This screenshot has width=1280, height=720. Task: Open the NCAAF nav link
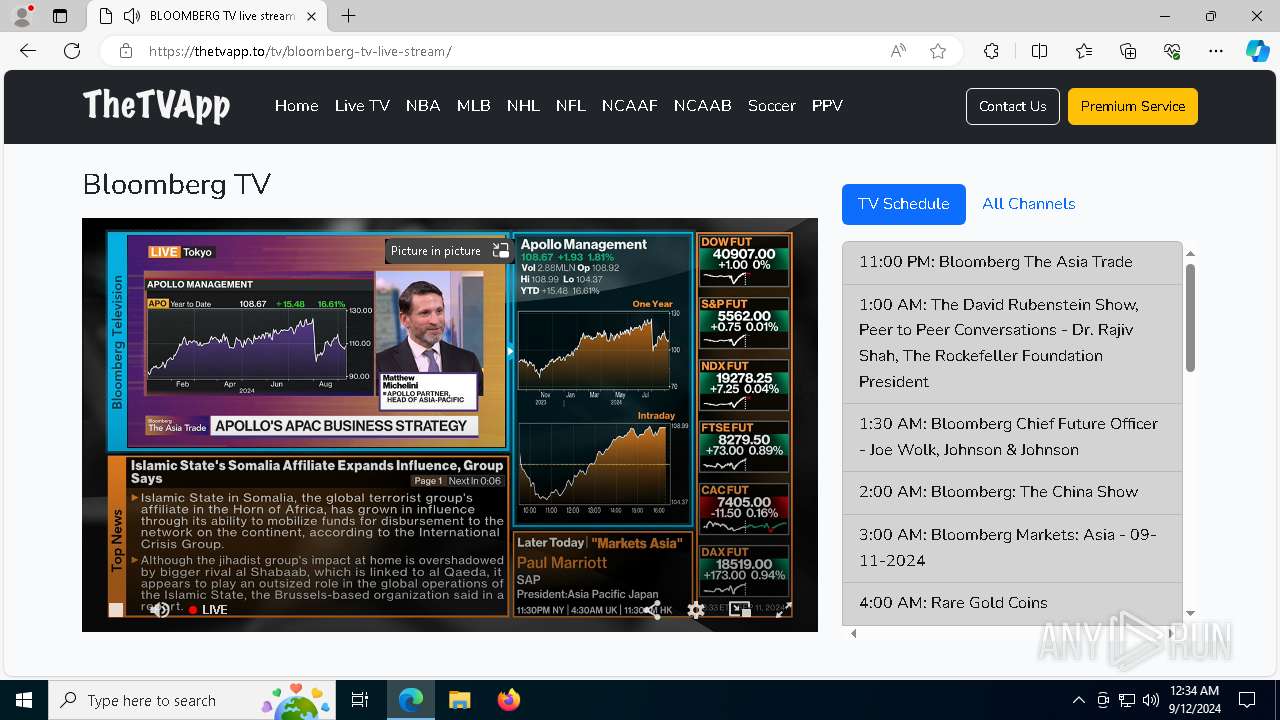(x=629, y=106)
